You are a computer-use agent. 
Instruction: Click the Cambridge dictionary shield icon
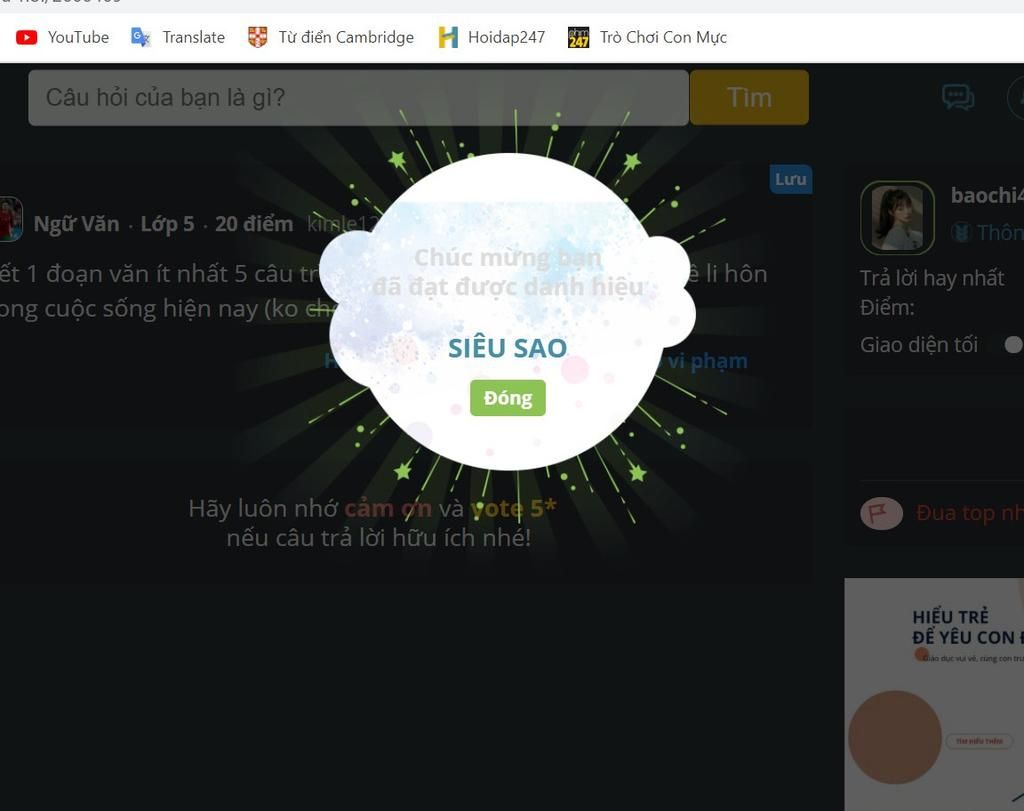click(x=257, y=37)
